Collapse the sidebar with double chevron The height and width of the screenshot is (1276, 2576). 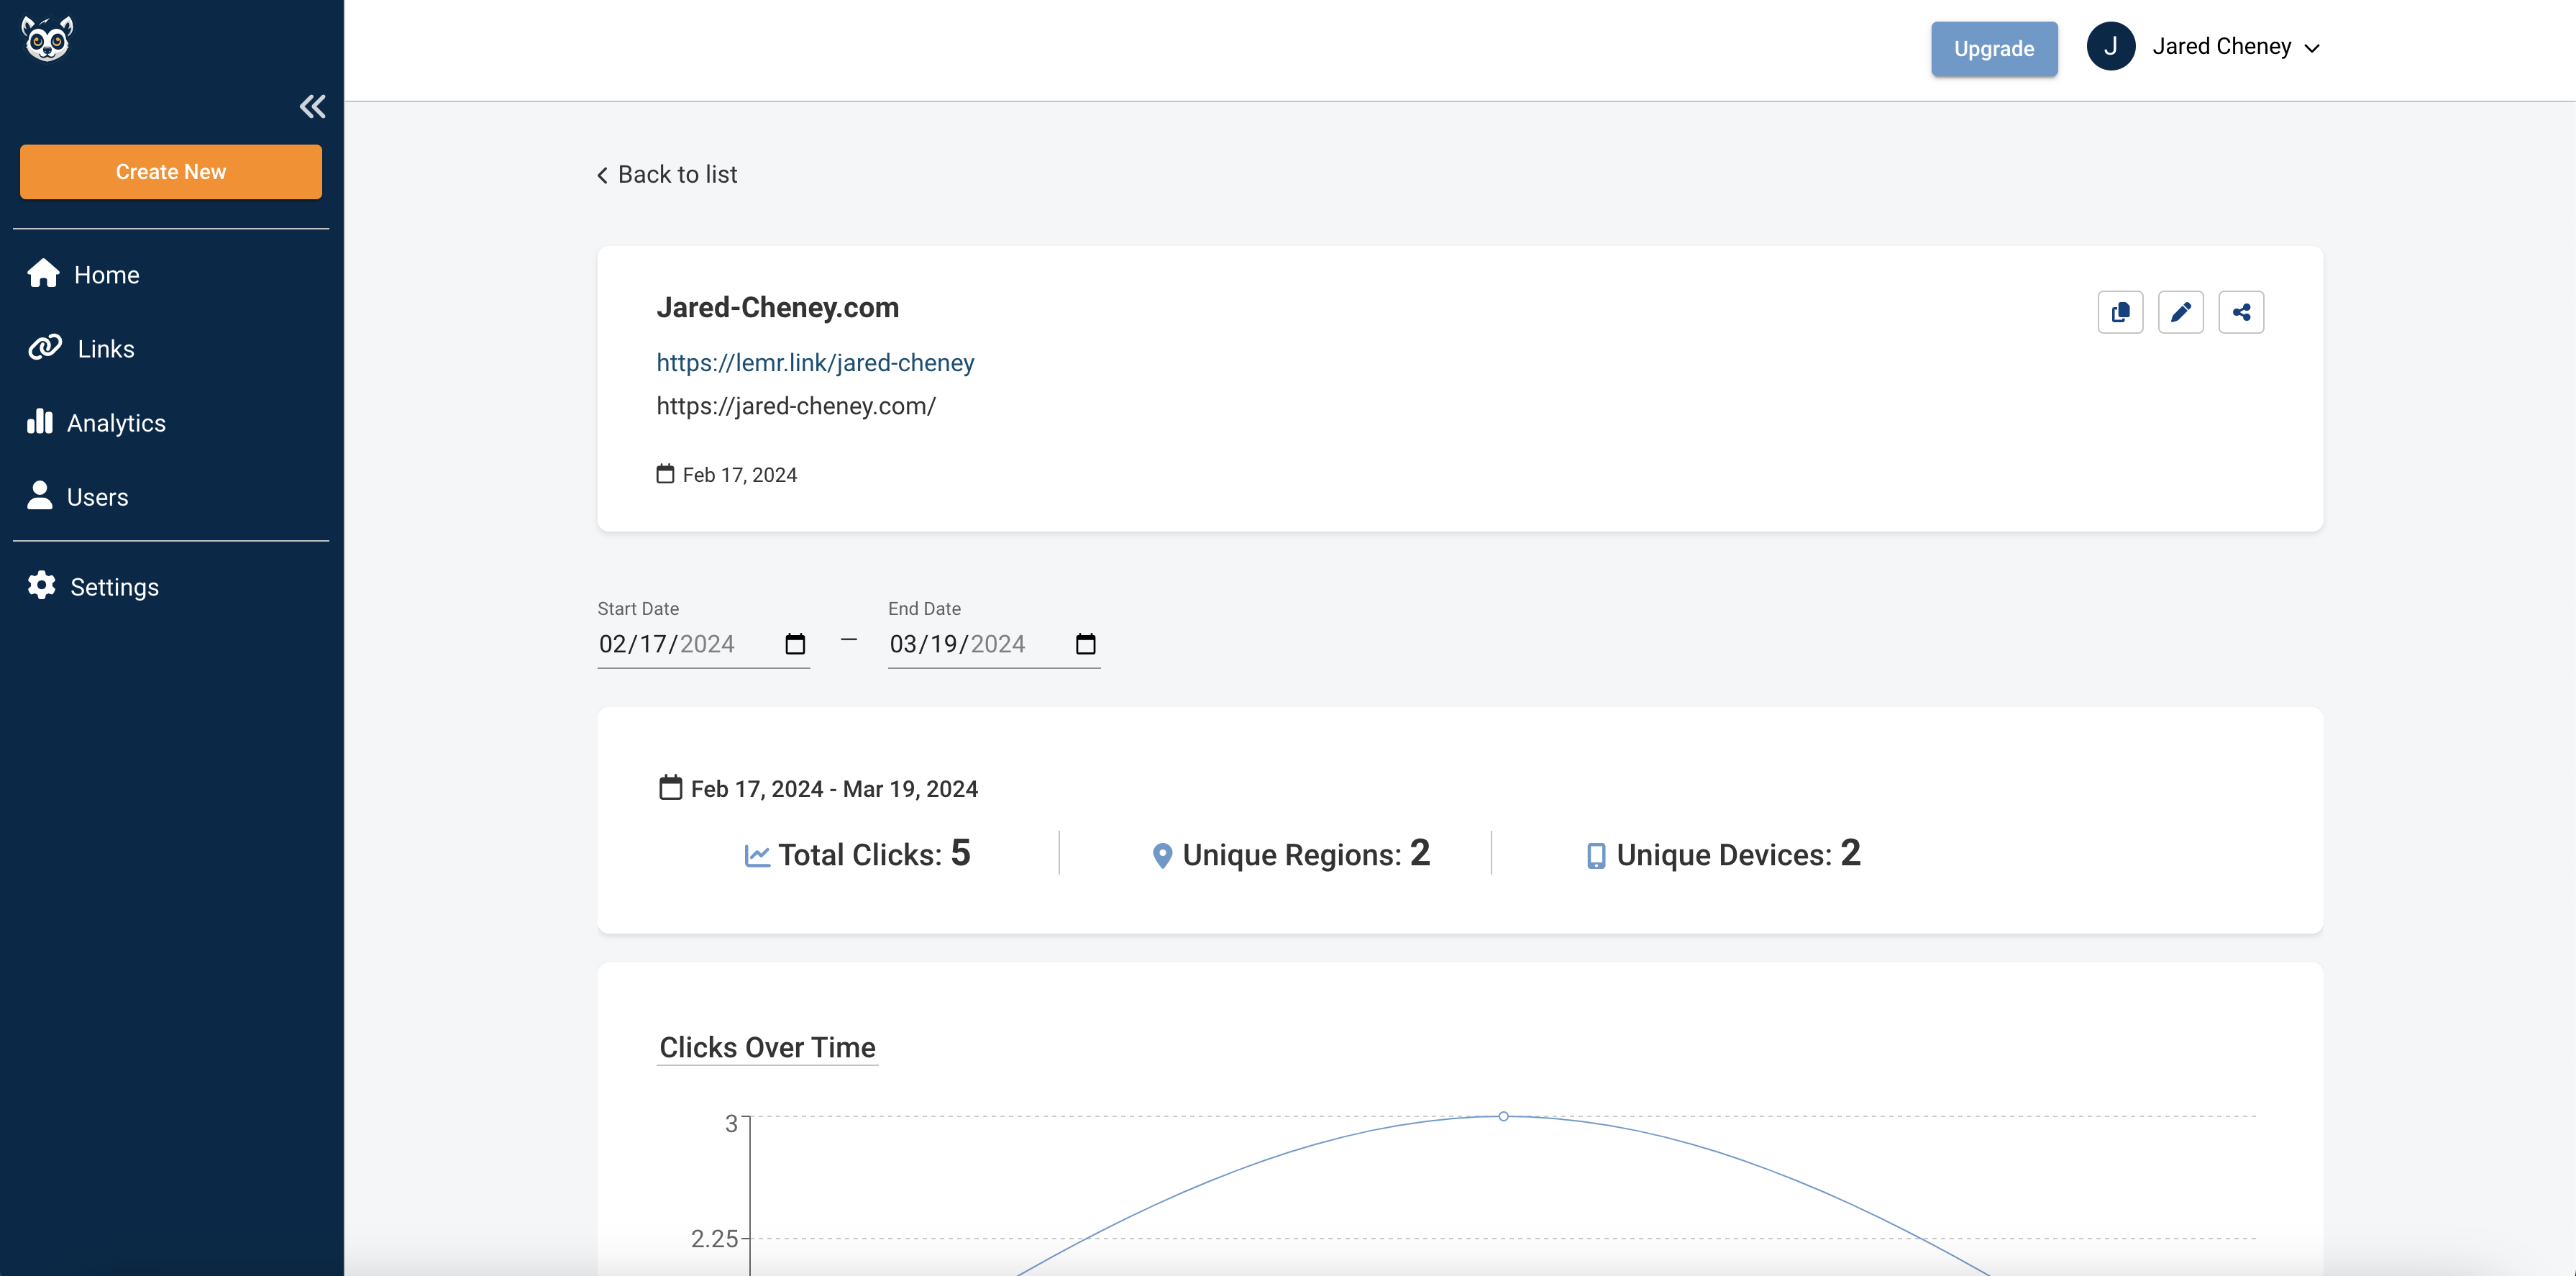point(313,106)
